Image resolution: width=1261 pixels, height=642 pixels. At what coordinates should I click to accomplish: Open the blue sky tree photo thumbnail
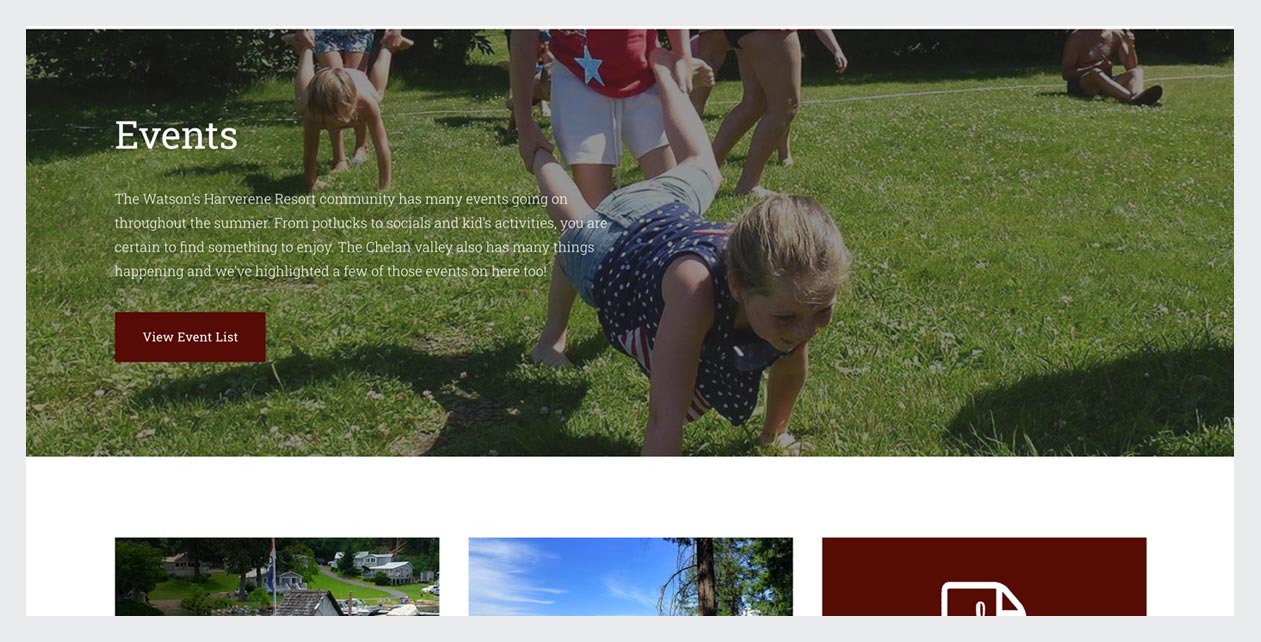tap(630, 577)
